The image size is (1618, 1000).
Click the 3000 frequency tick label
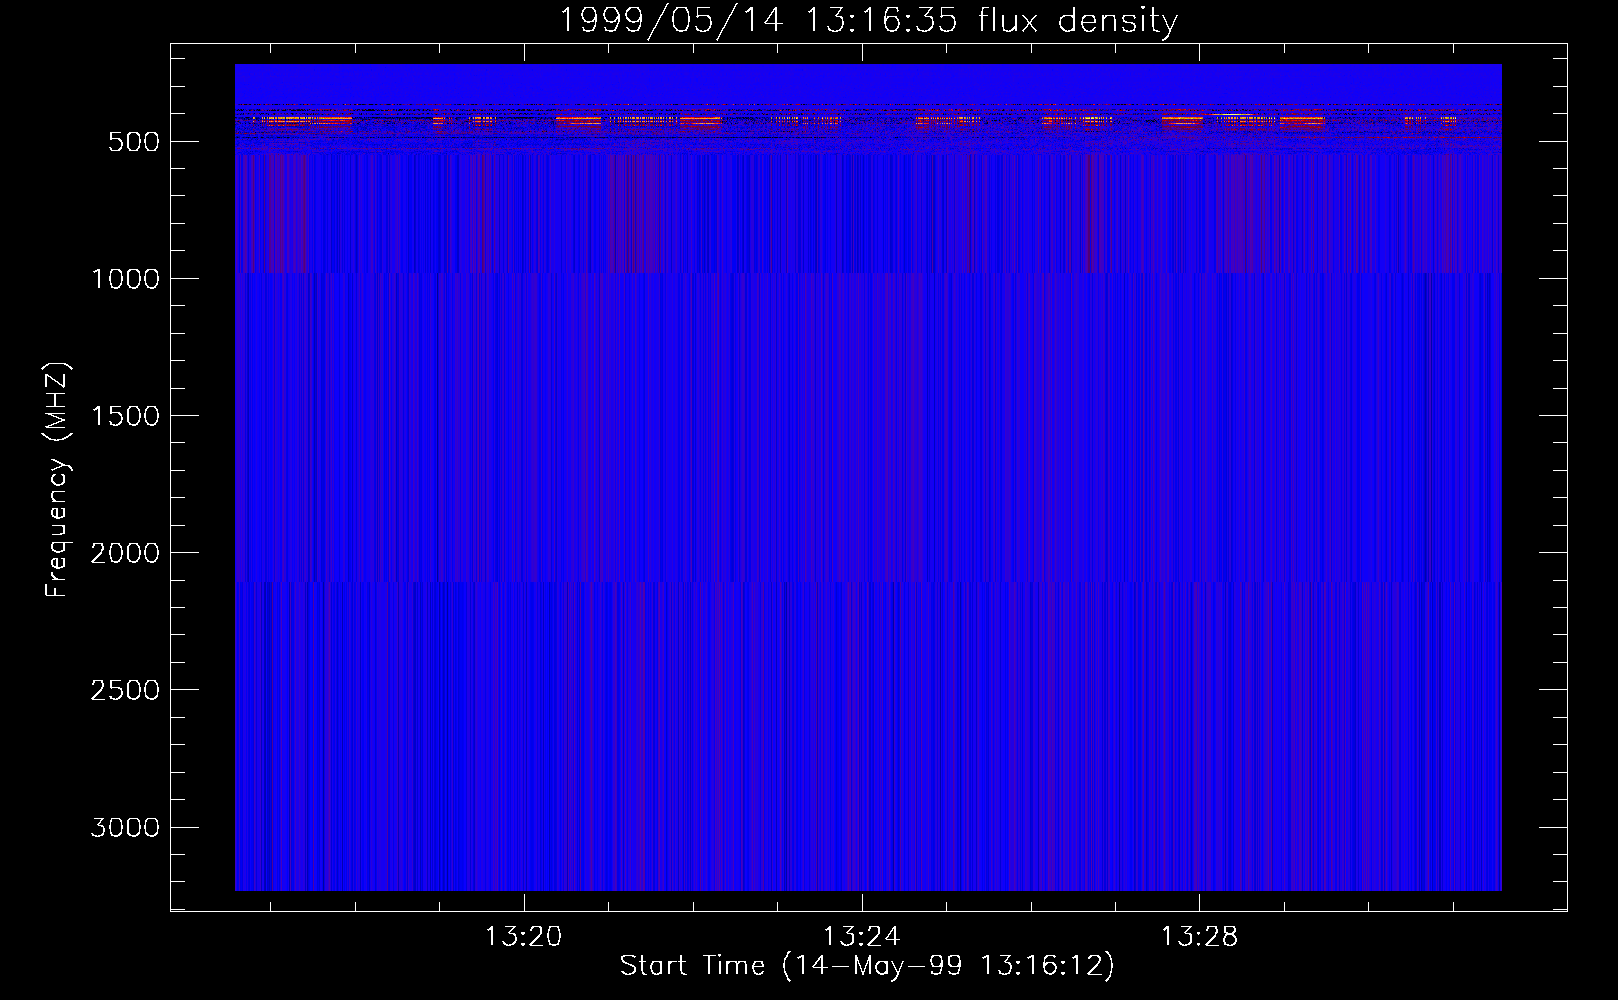[x=125, y=827]
